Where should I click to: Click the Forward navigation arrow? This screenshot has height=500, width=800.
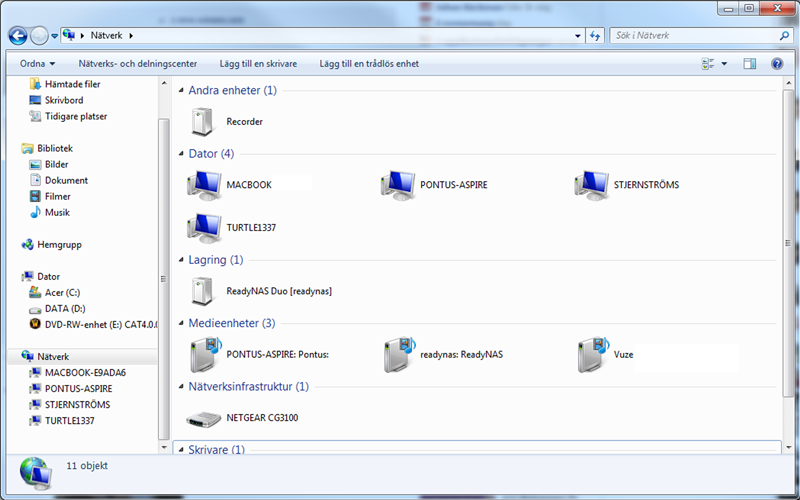click(x=39, y=36)
